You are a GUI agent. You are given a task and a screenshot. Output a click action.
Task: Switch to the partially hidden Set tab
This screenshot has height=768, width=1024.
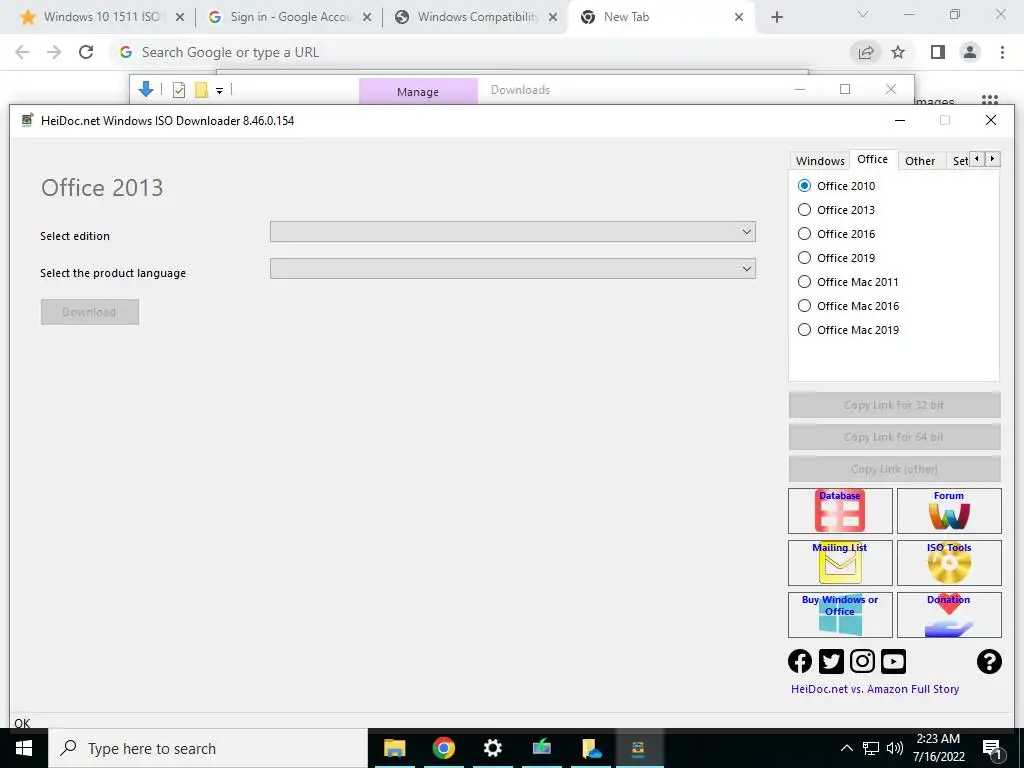959,161
